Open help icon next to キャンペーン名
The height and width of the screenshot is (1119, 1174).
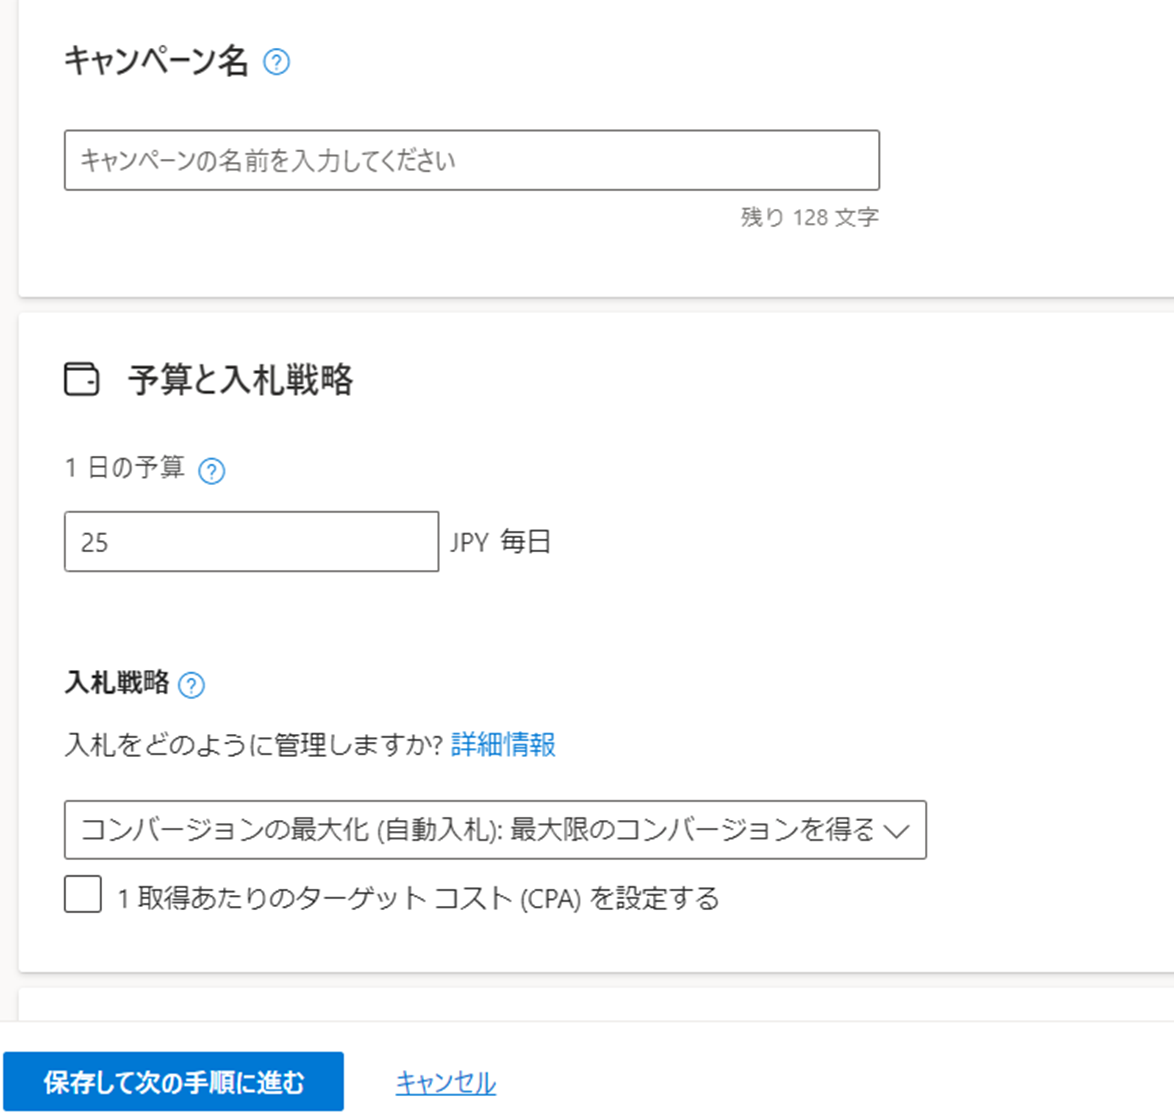[x=276, y=61]
